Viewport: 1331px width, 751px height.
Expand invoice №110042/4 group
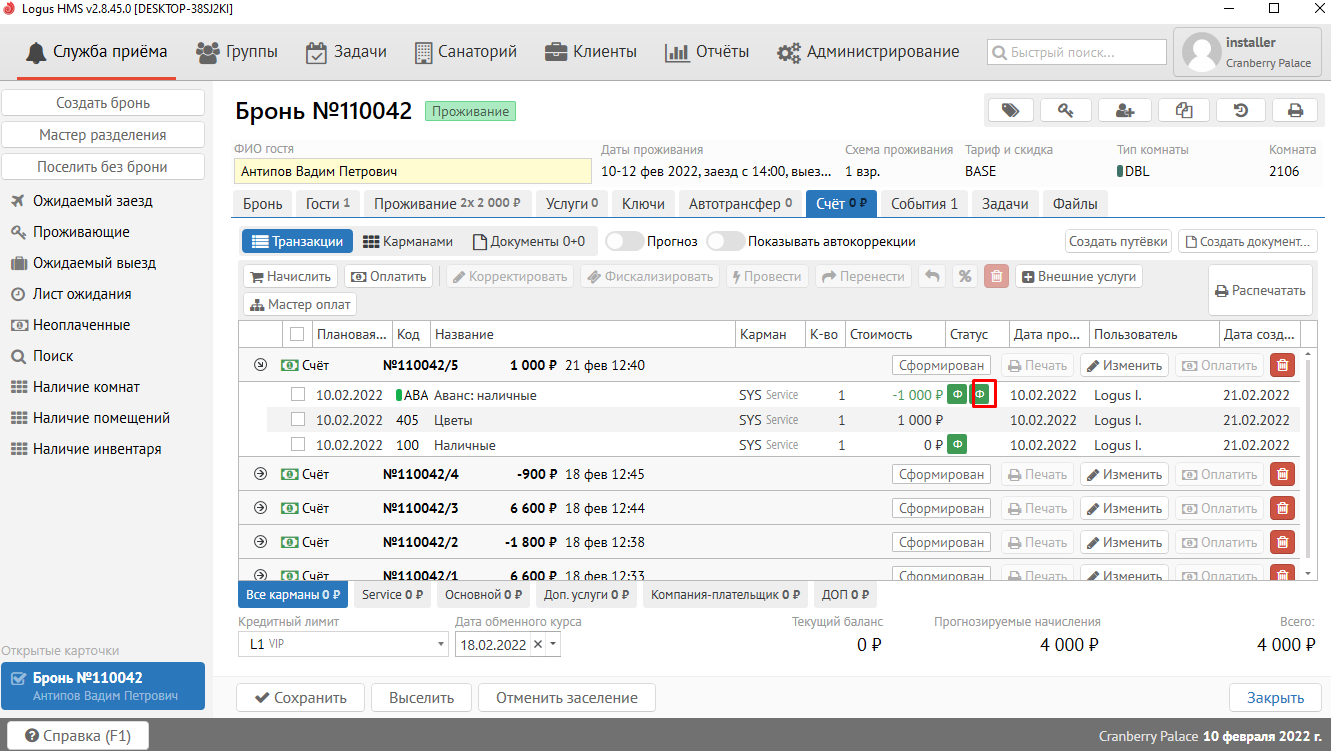[261, 474]
